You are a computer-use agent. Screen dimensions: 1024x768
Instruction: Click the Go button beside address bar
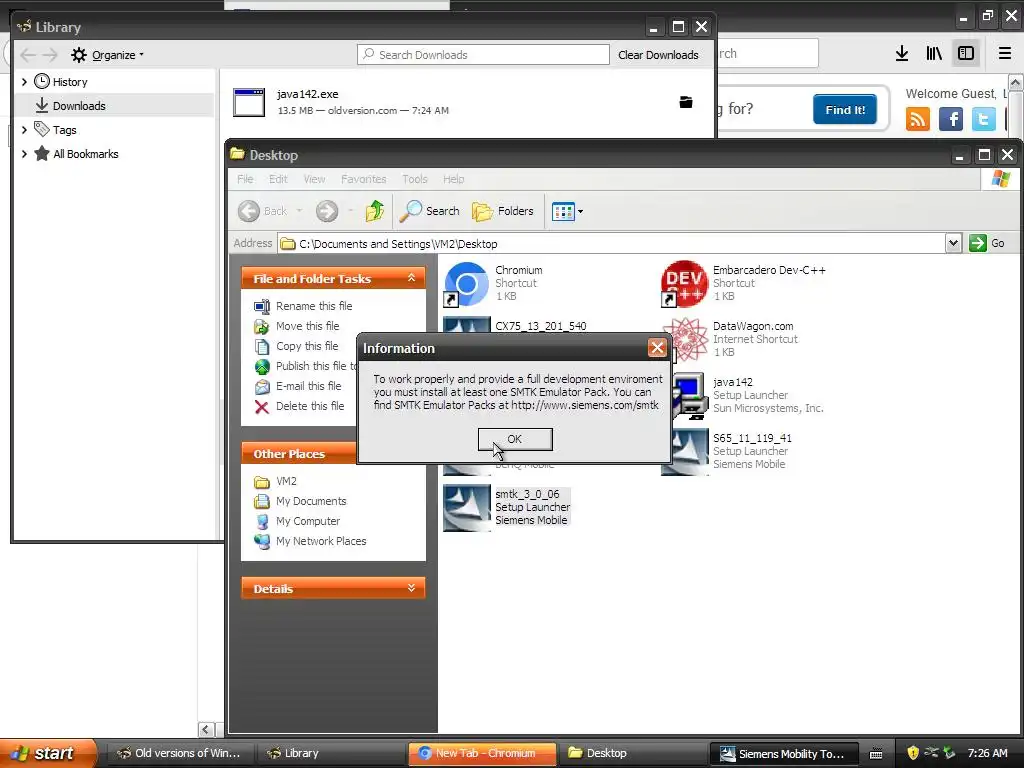pos(987,243)
